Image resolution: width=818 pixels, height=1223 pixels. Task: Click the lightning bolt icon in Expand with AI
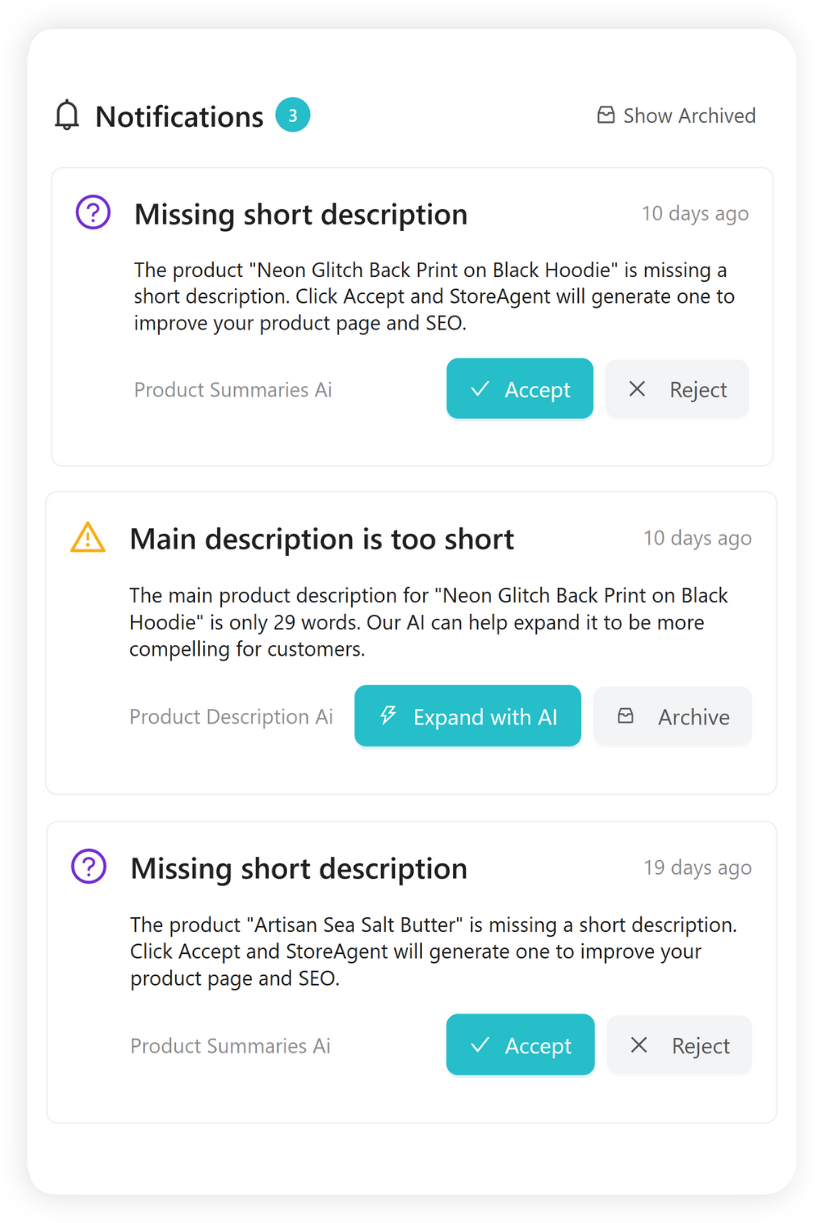pos(388,716)
